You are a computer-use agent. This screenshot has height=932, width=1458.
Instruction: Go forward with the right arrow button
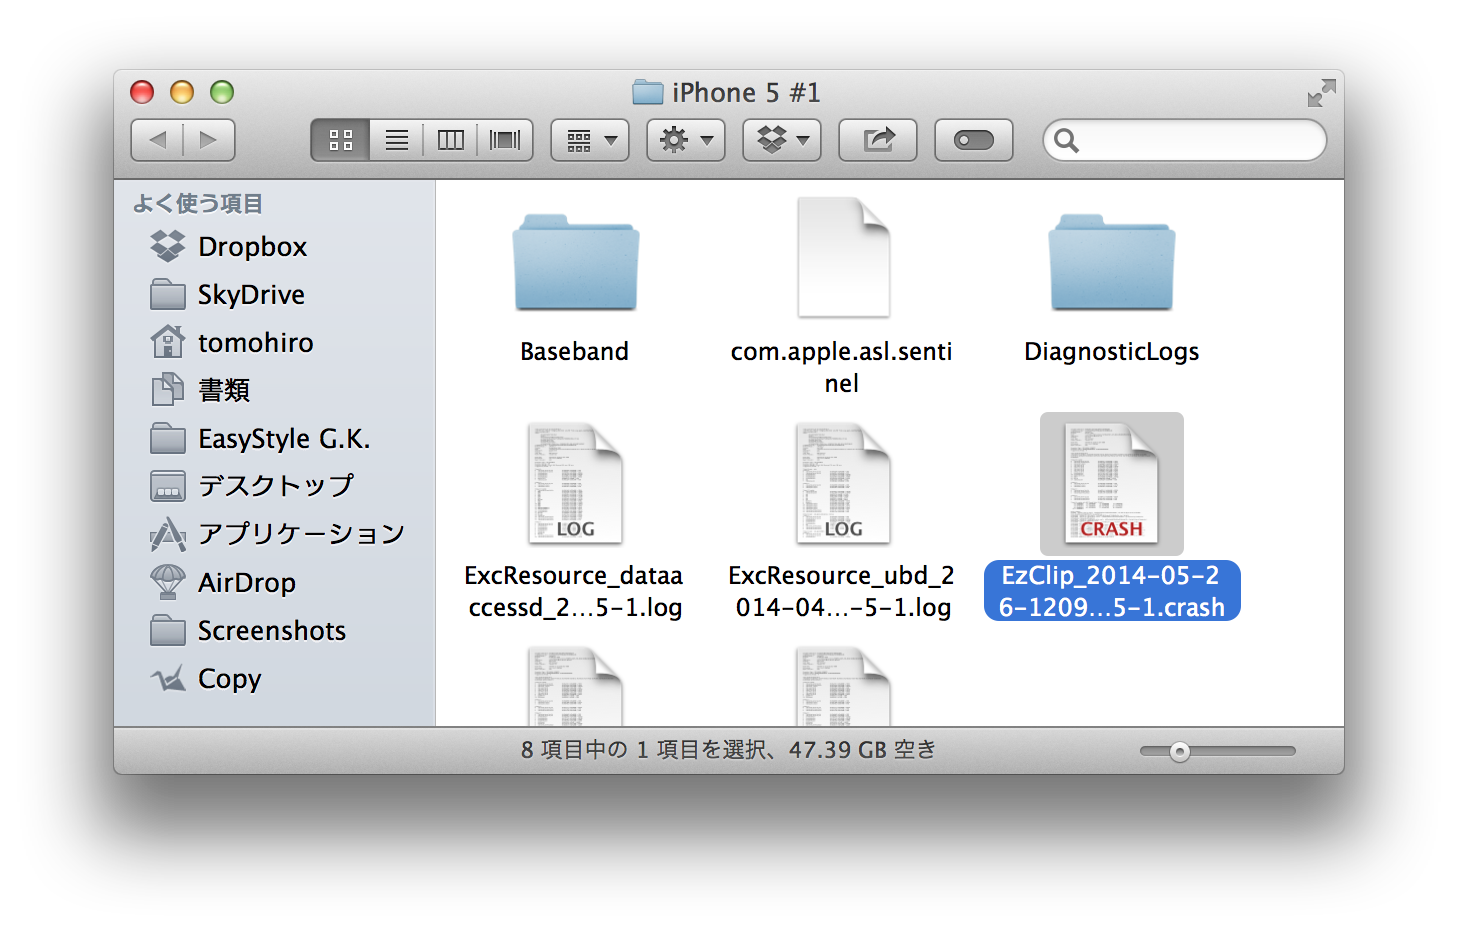209,140
